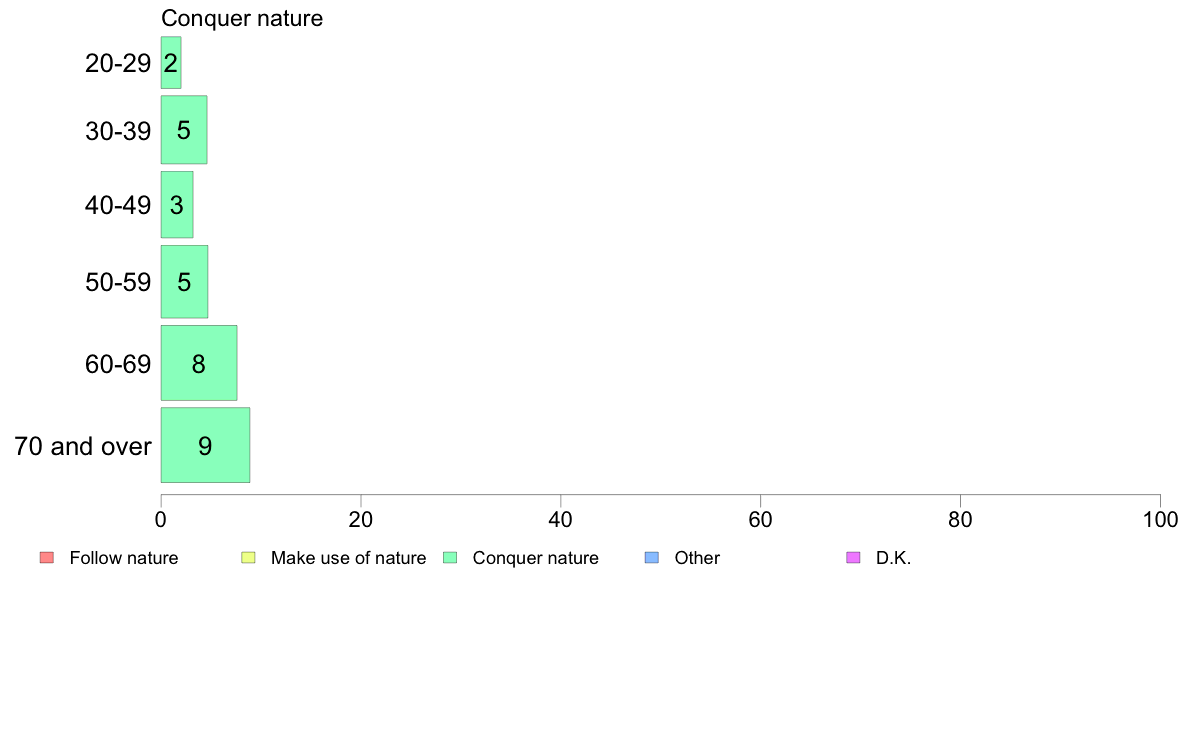
Task: Click the Follow nature legend text
Action: (x=123, y=558)
